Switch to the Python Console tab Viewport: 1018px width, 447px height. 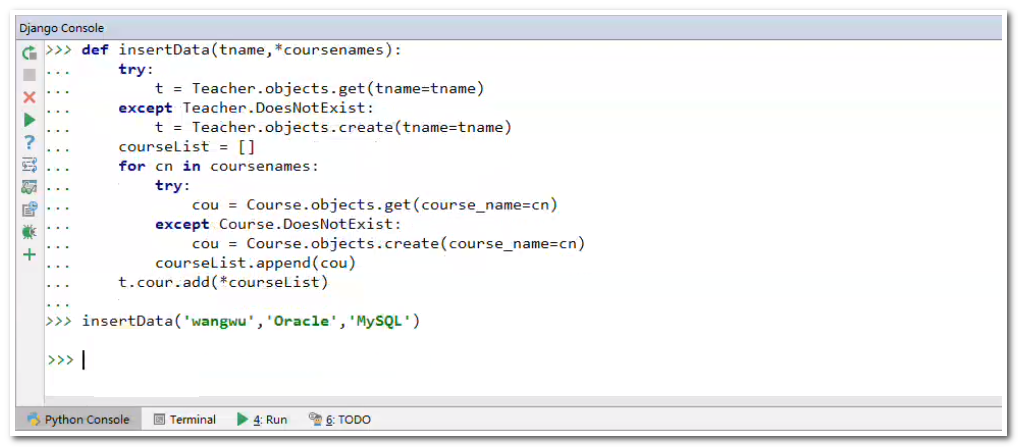(79, 420)
